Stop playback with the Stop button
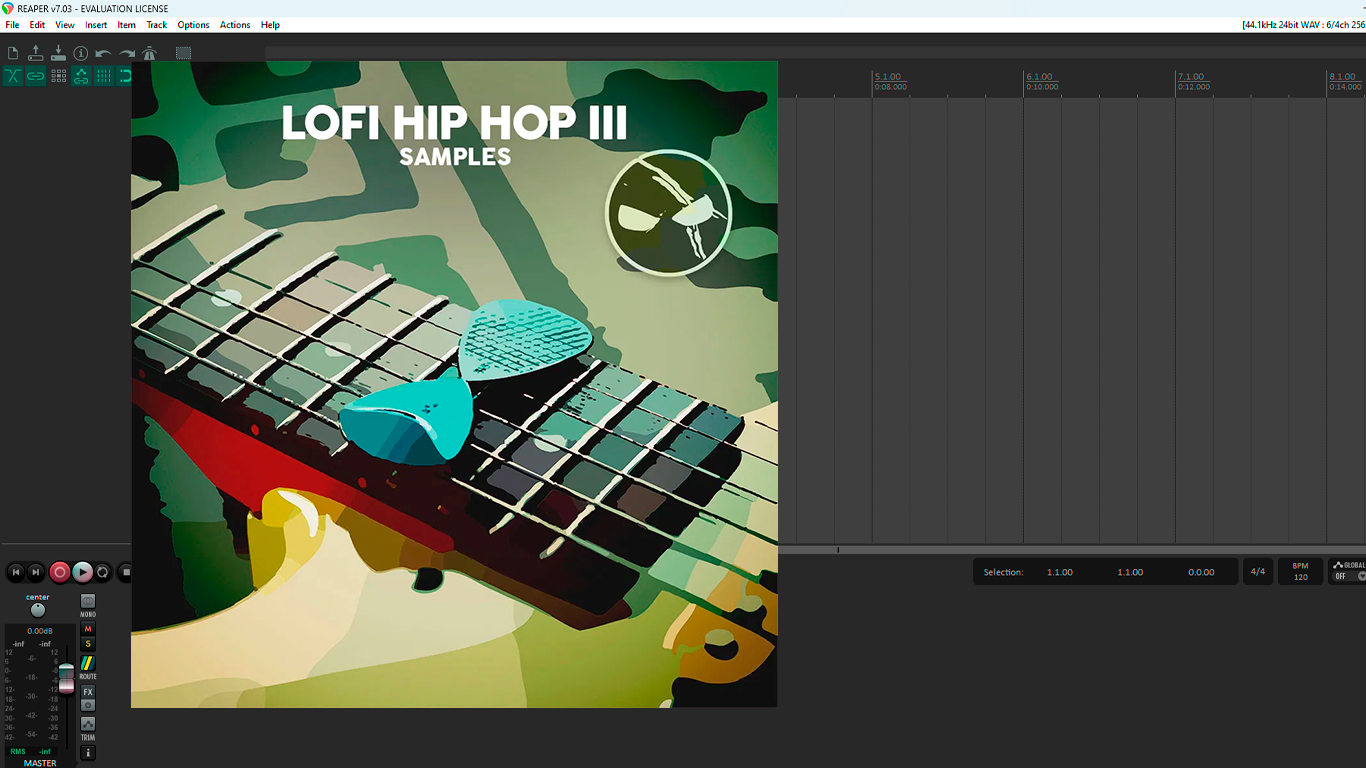The width and height of the screenshot is (1366, 768). [x=125, y=572]
